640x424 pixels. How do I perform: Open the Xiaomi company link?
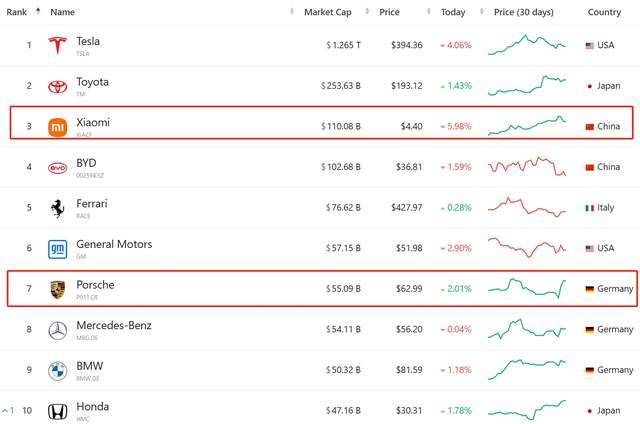click(x=93, y=122)
